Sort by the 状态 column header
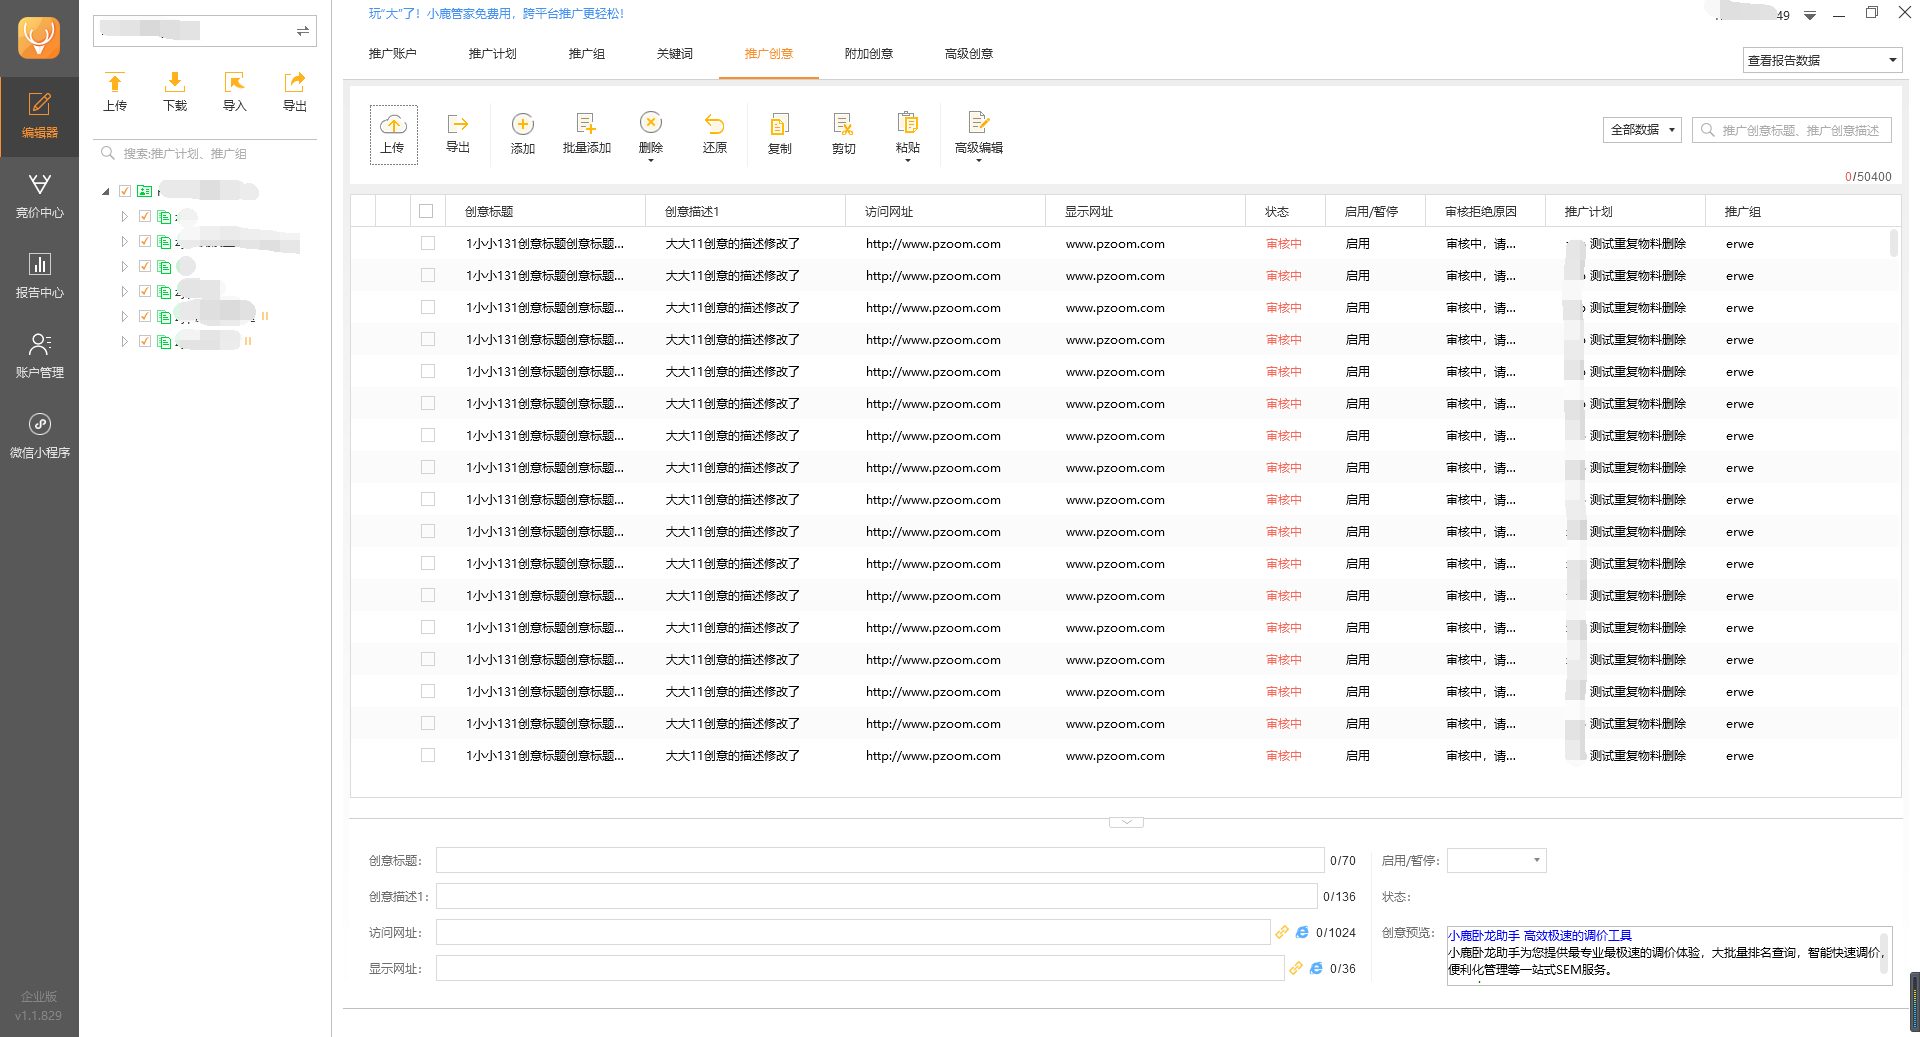The height and width of the screenshot is (1037, 1920). click(1285, 211)
